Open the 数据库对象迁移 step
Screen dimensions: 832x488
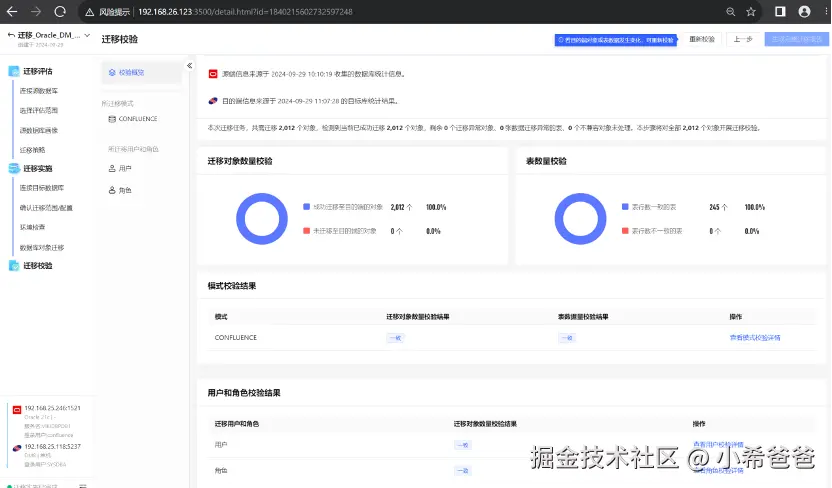coord(42,248)
